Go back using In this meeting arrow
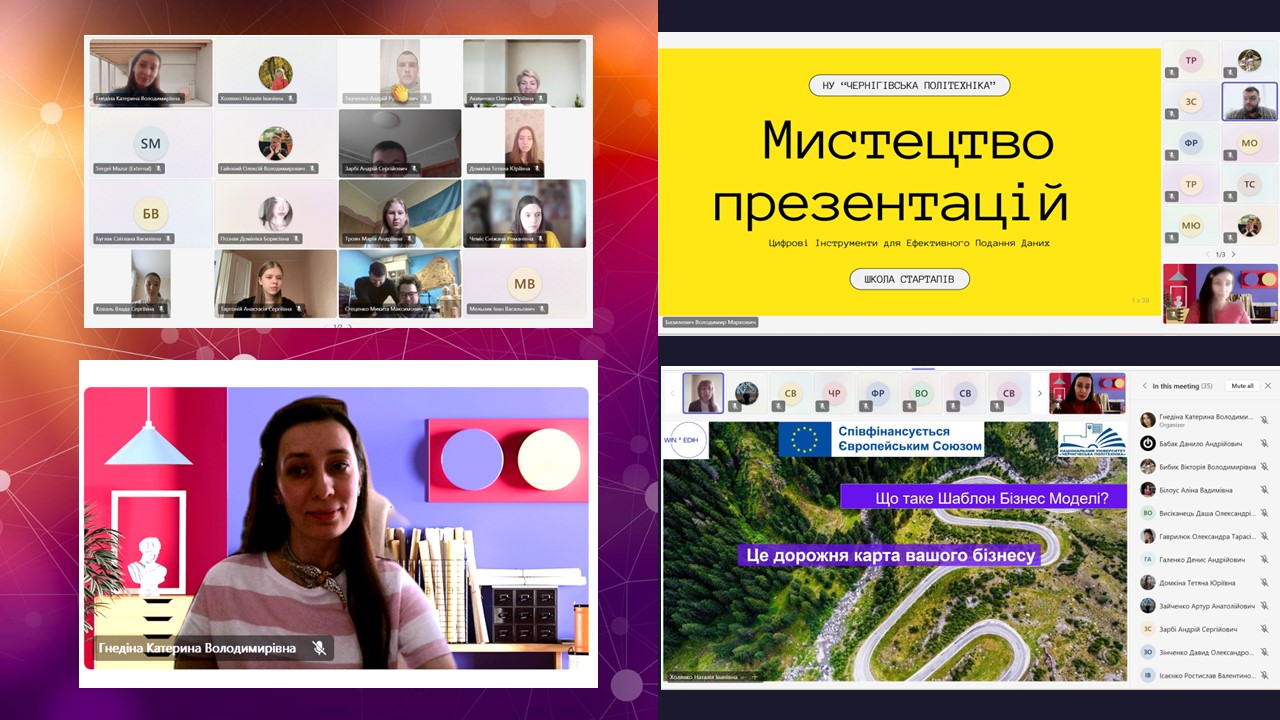 click(x=1144, y=385)
